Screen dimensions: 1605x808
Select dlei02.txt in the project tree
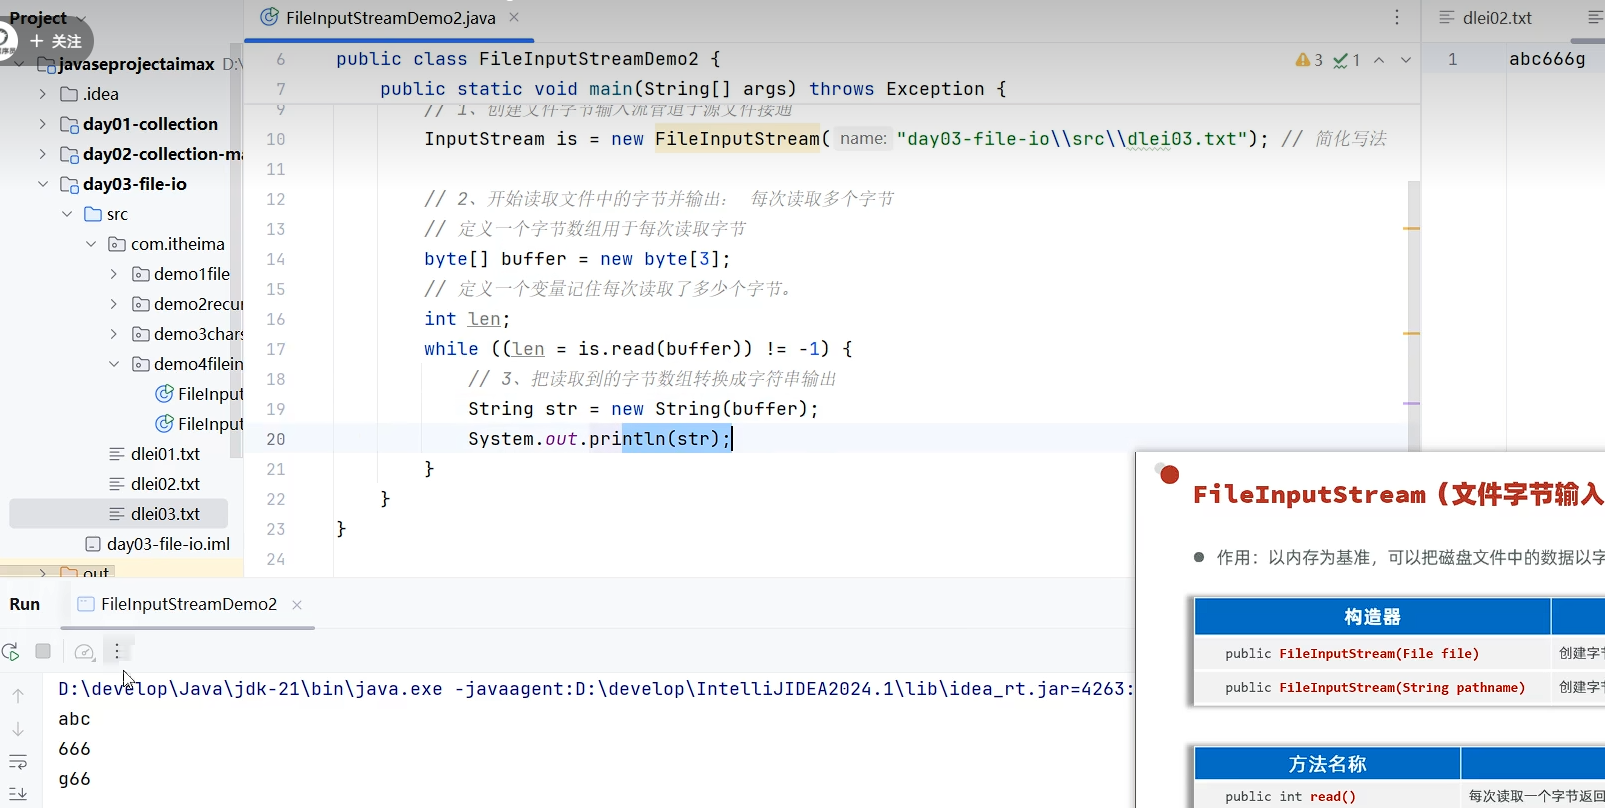coord(165,484)
